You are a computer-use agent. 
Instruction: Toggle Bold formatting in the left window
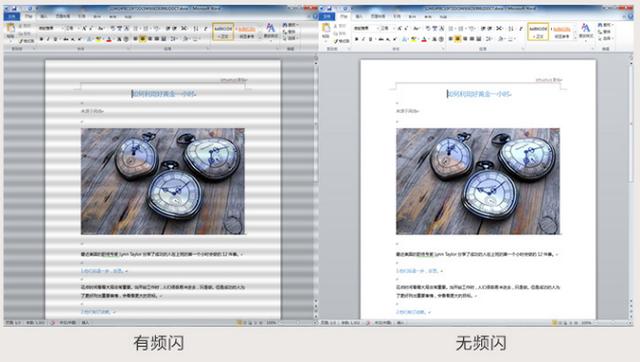coord(41,40)
